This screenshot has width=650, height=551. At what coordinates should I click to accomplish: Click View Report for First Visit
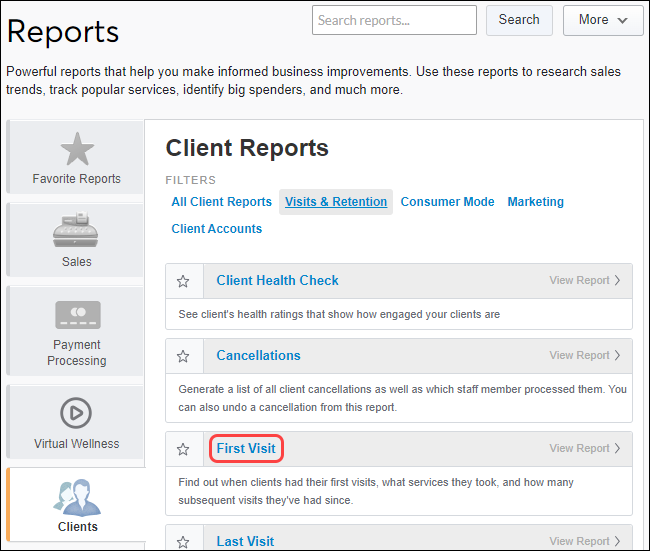585,448
